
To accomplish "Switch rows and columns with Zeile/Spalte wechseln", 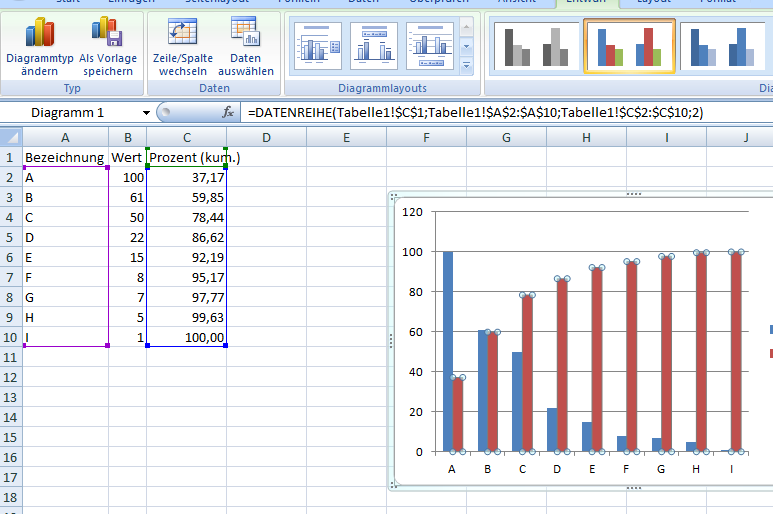I will click(x=183, y=47).
